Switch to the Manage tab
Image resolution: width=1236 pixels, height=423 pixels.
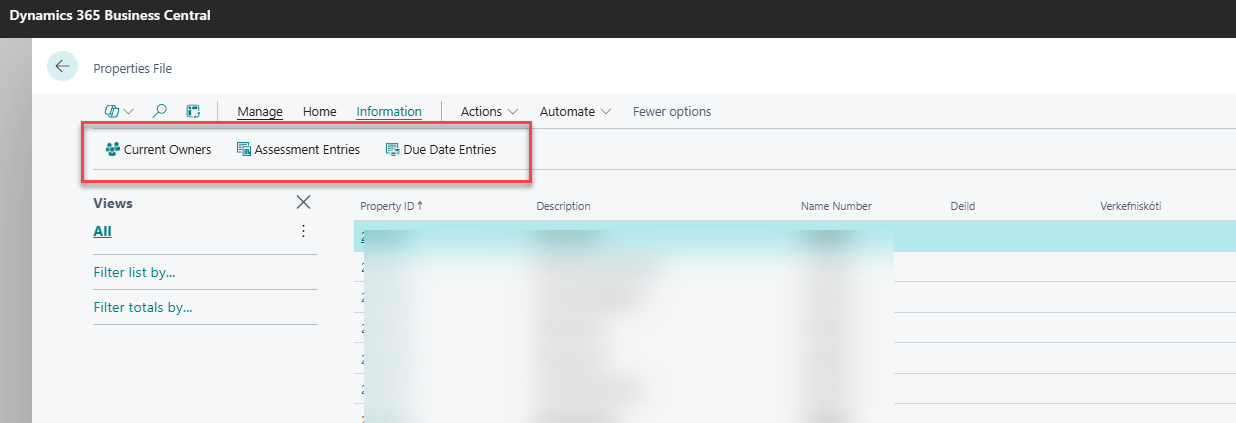point(260,111)
